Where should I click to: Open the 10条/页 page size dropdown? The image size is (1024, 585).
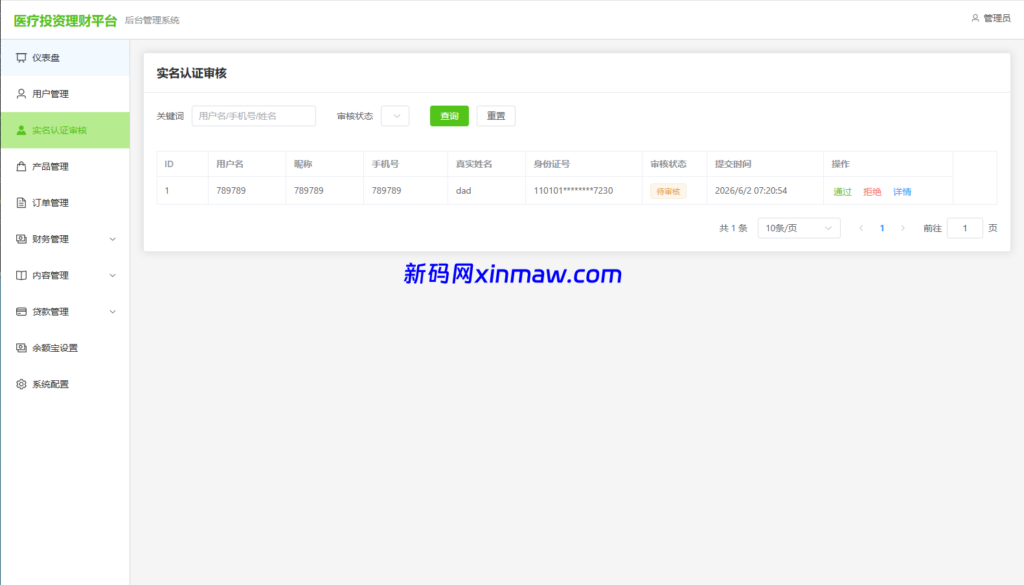799,228
